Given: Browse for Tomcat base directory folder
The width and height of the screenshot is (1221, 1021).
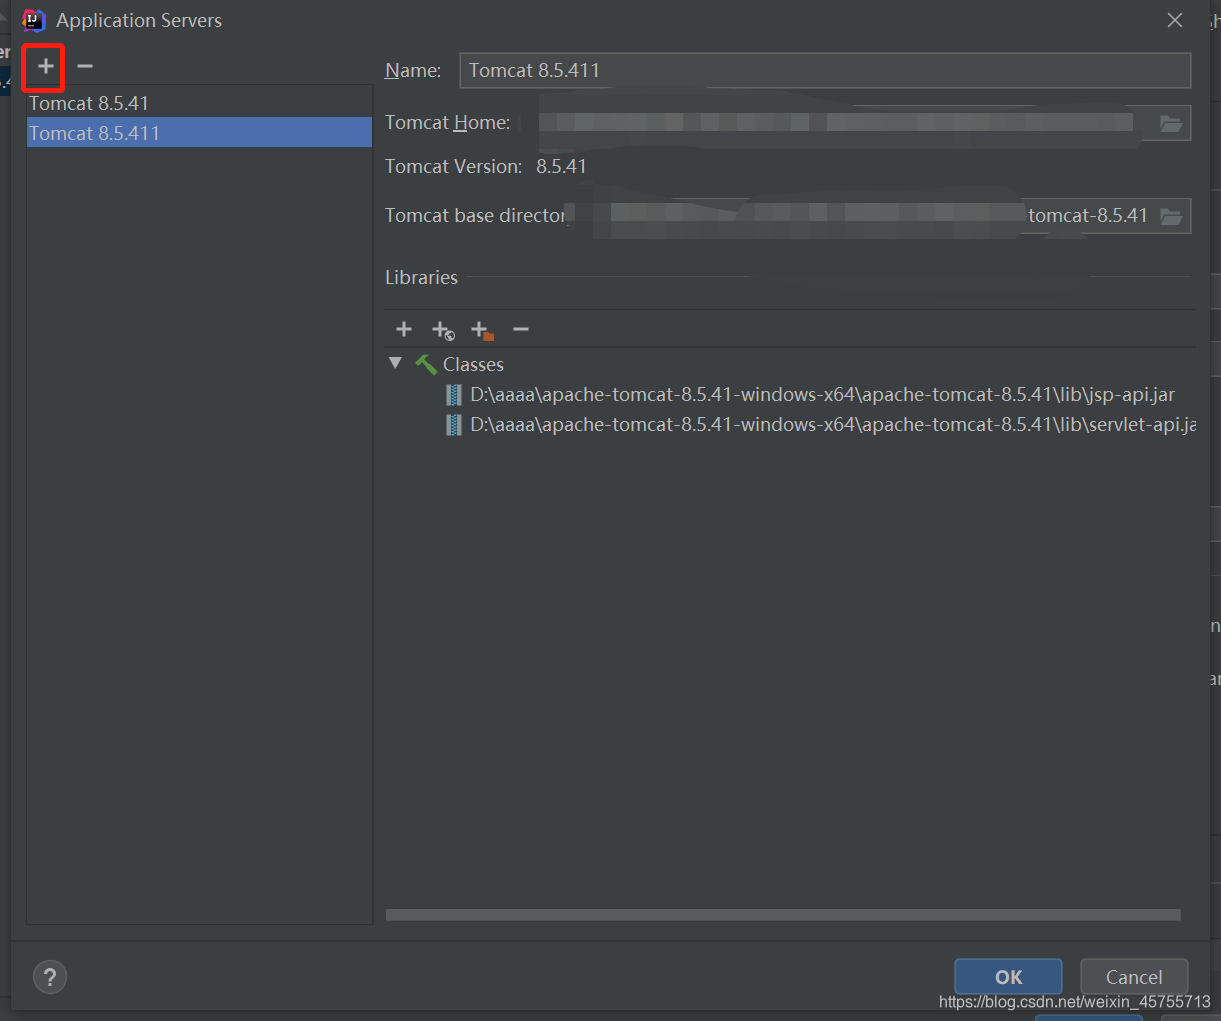Looking at the screenshot, I should 1170,216.
